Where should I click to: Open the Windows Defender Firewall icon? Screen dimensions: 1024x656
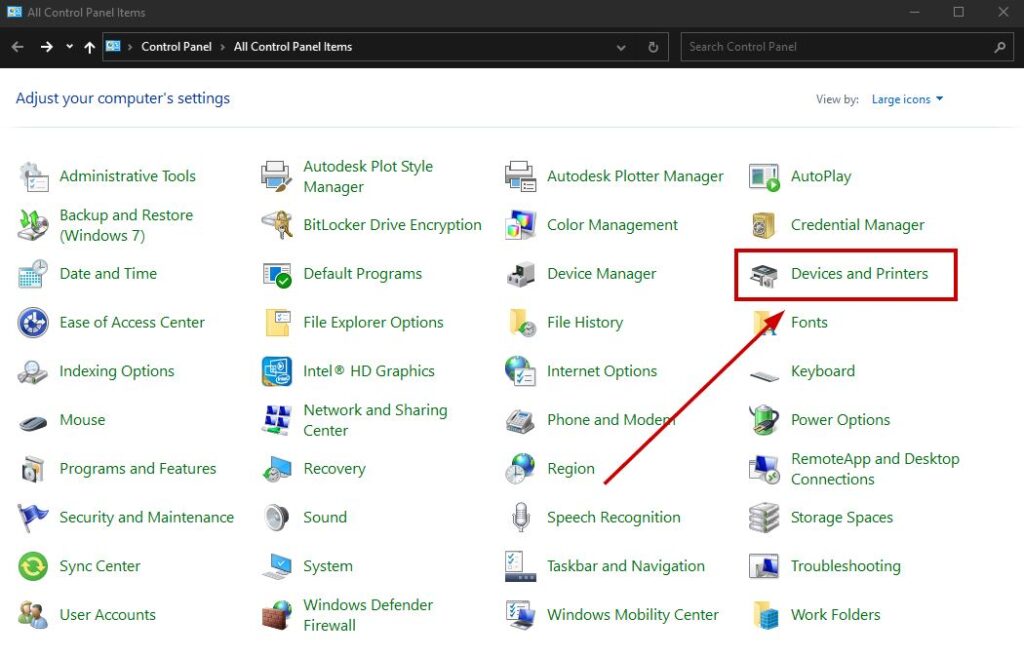[277, 615]
